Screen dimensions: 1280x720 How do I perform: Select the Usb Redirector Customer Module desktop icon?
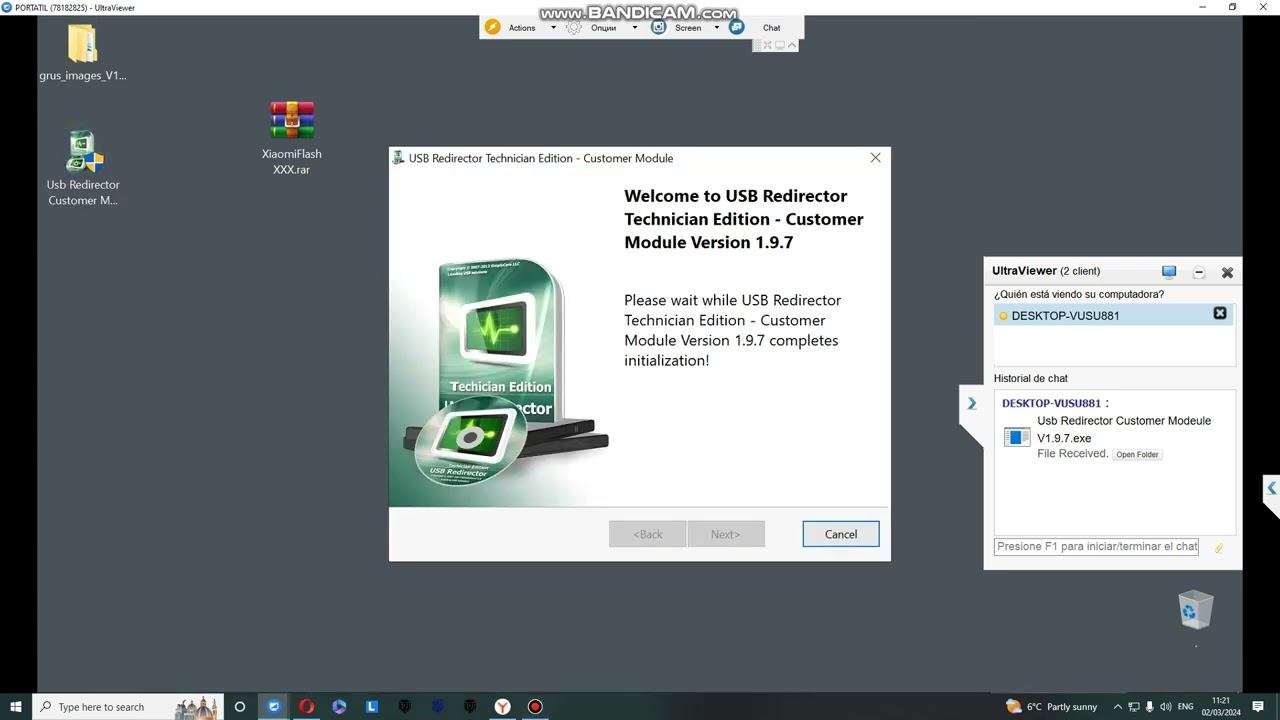(x=82, y=168)
